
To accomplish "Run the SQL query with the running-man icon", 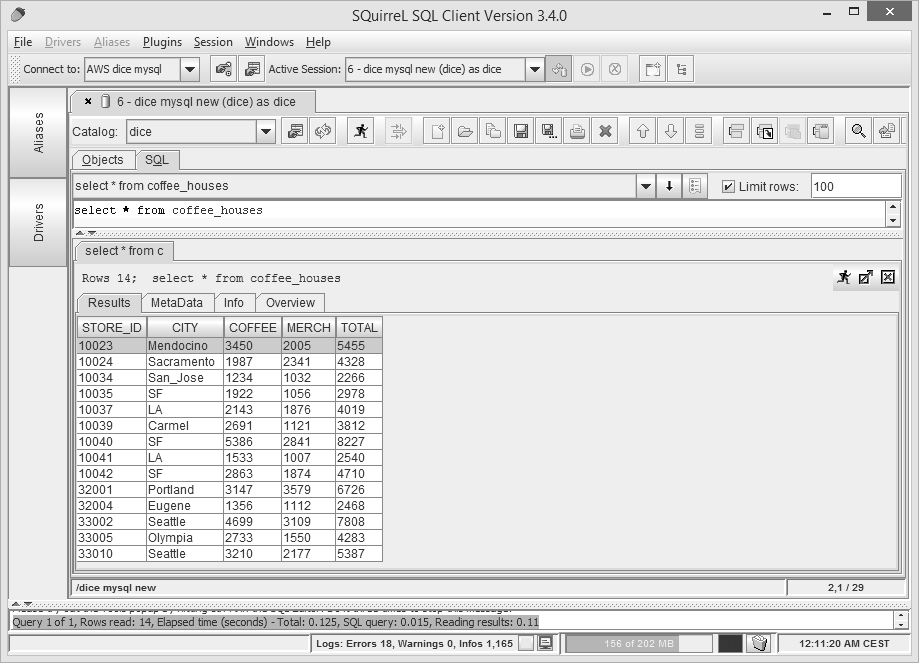I will [x=361, y=131].
